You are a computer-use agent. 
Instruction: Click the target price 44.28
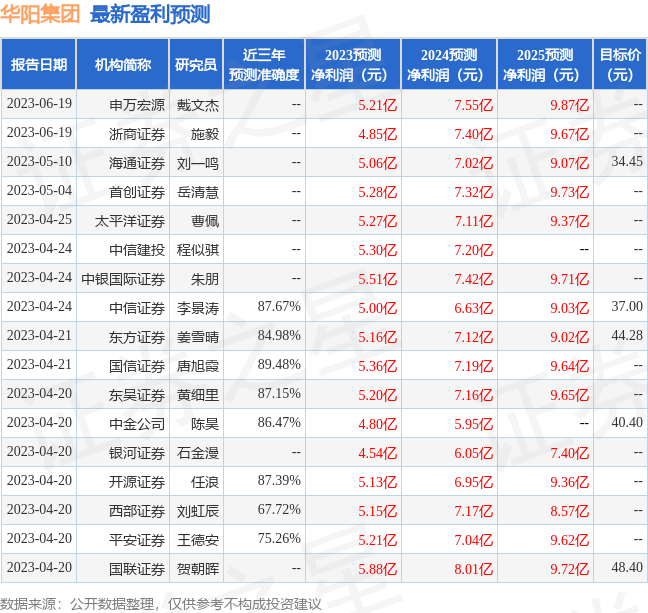pyautogui.click(x=627, y=335)
